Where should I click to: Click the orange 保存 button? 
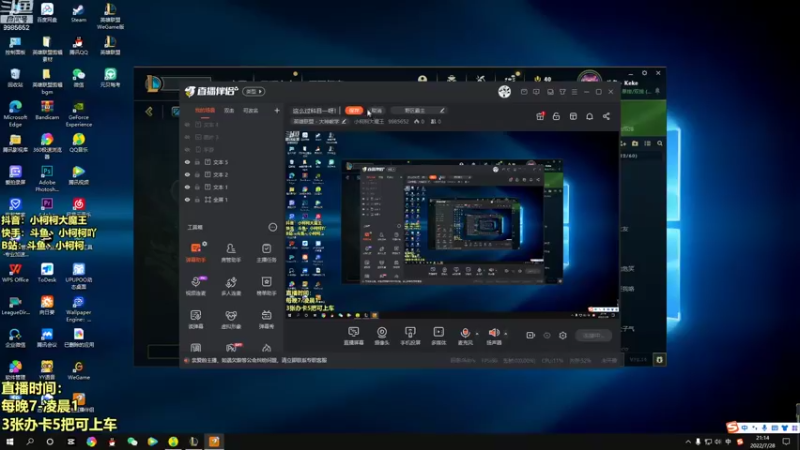354,110
